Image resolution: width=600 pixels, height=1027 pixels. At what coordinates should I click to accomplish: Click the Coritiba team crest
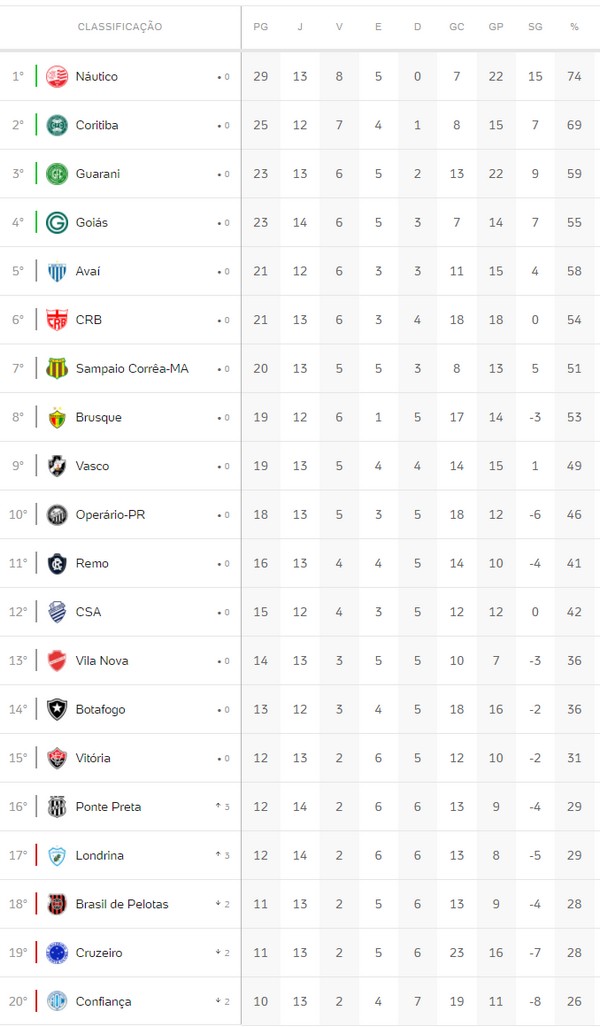pos(56,125)
